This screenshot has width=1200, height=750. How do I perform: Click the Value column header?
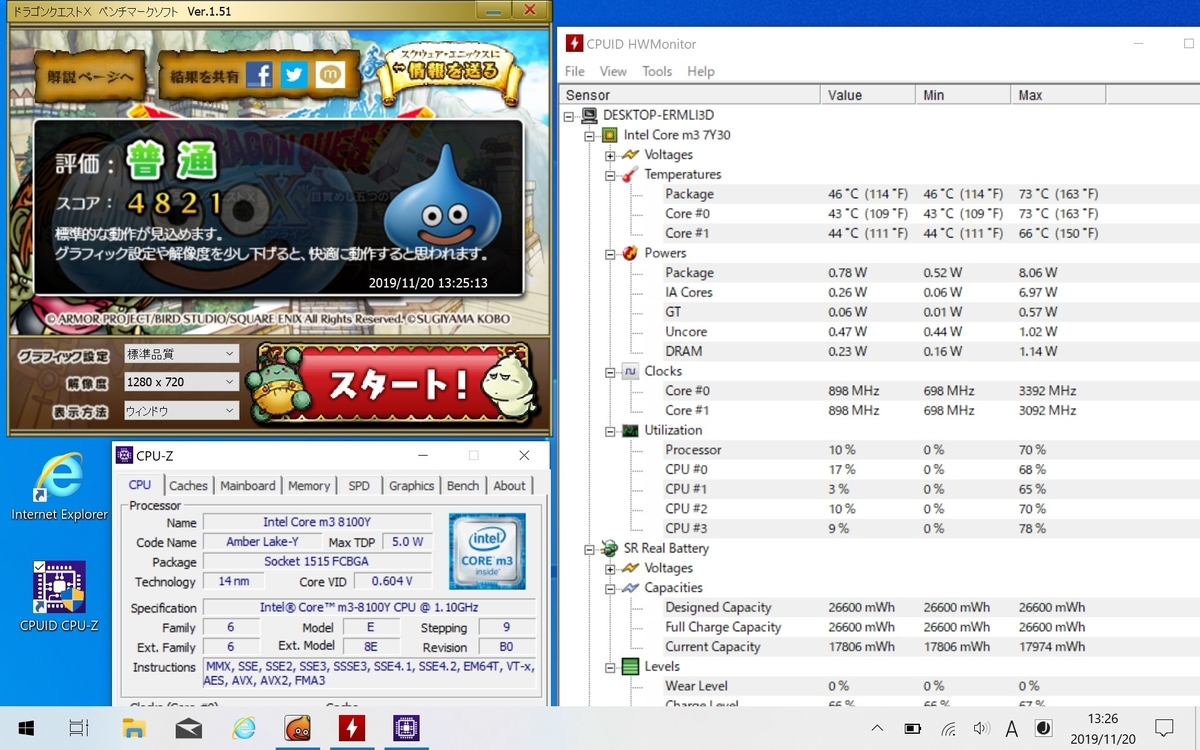[x=868, y=95]
